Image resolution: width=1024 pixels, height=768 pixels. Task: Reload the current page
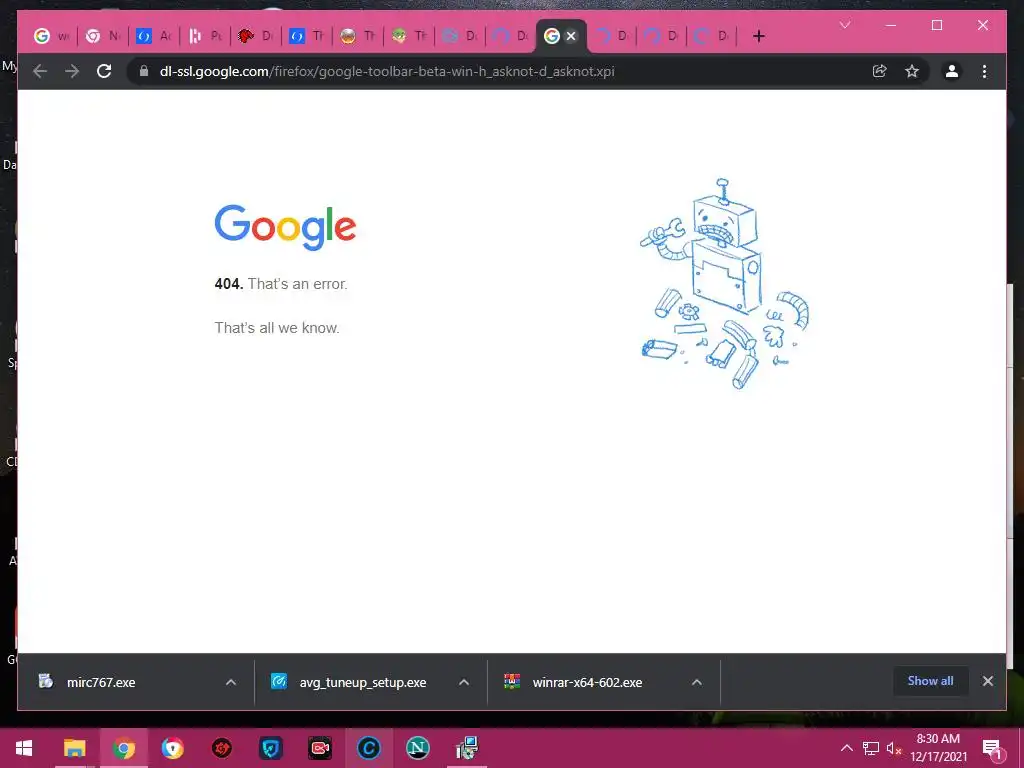point(104,71)
